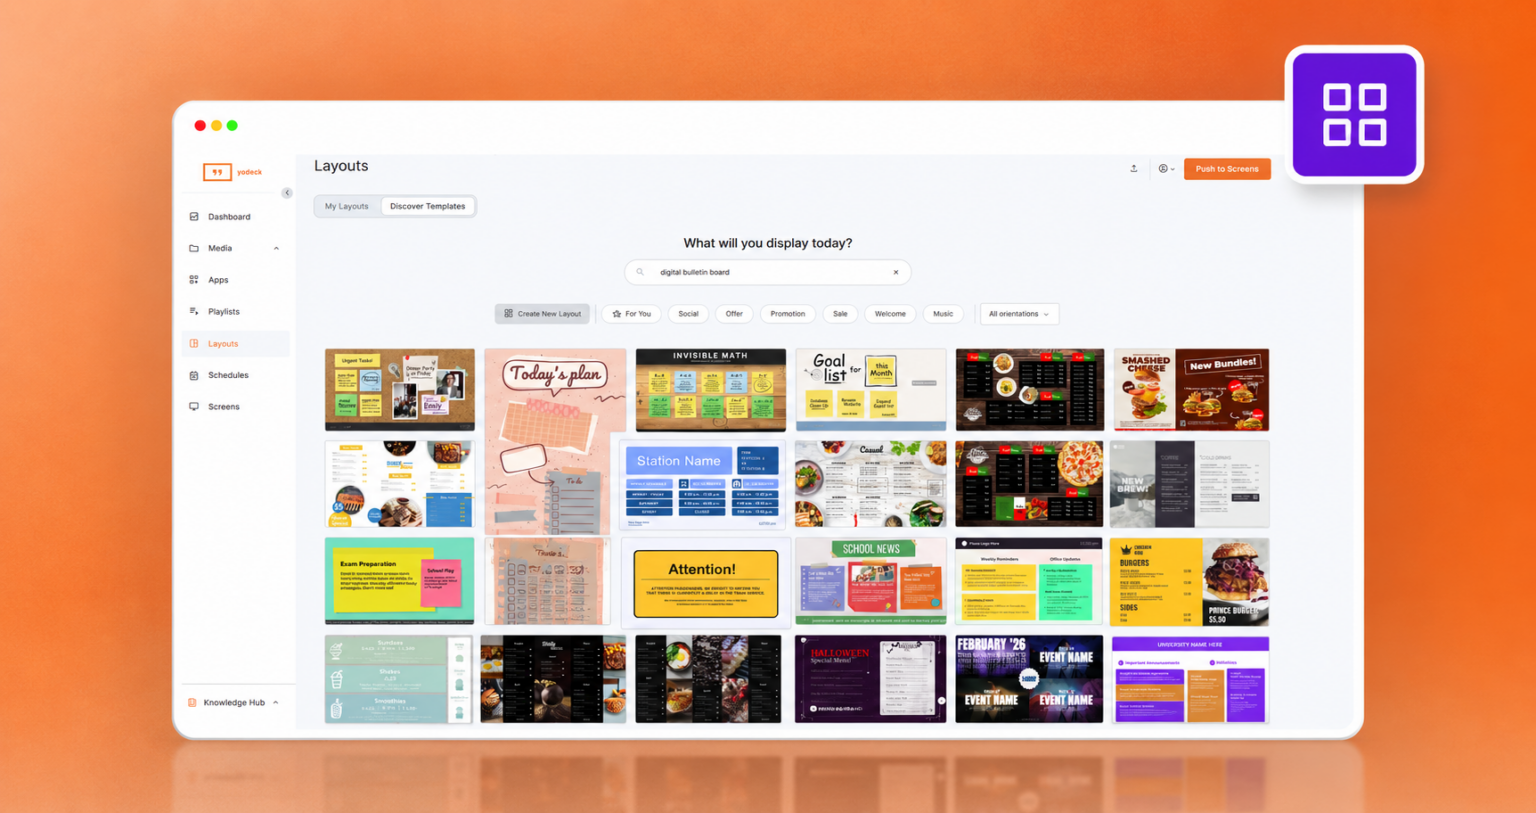Filter templates by Promotion
The height and width of the screenshot is (813, 1536).
788,314
